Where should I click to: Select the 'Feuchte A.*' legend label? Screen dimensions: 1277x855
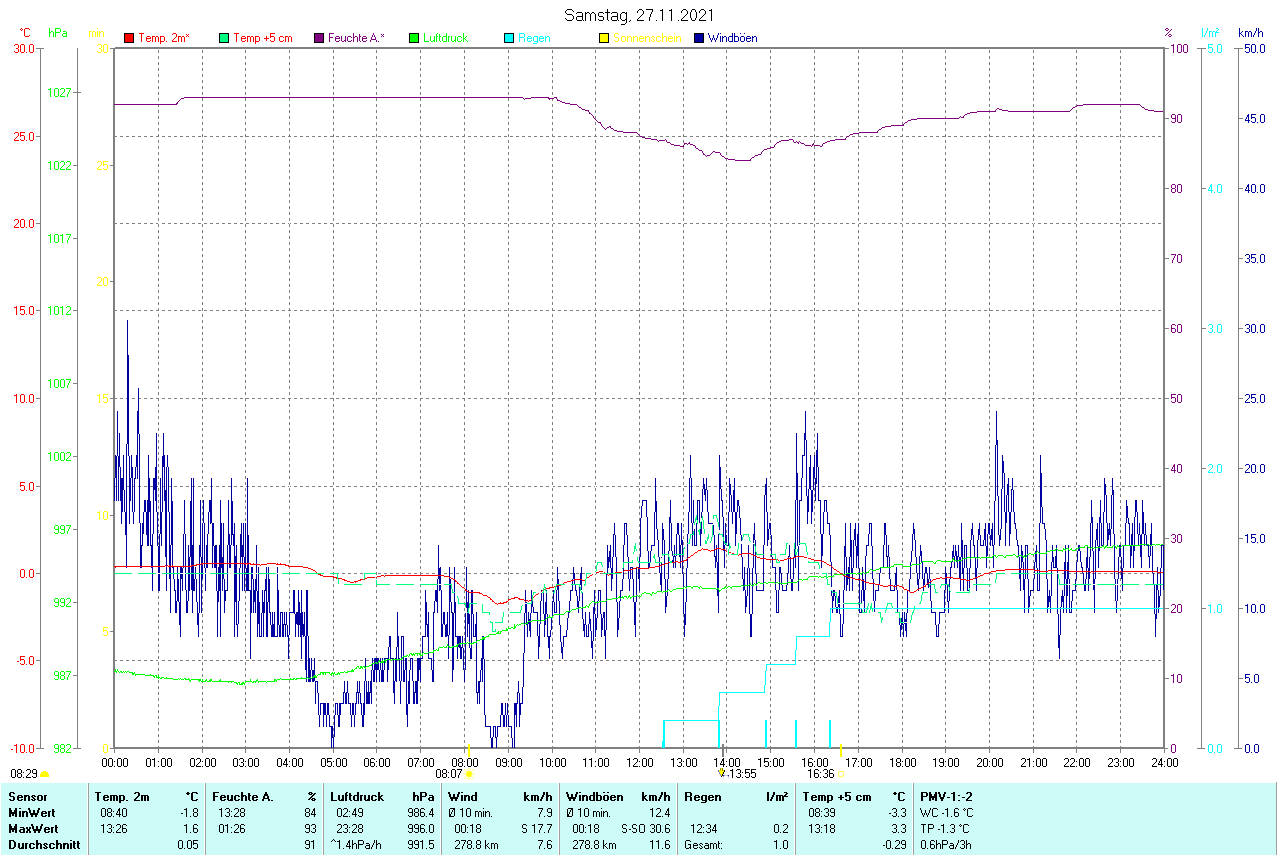tap(356, 38)
